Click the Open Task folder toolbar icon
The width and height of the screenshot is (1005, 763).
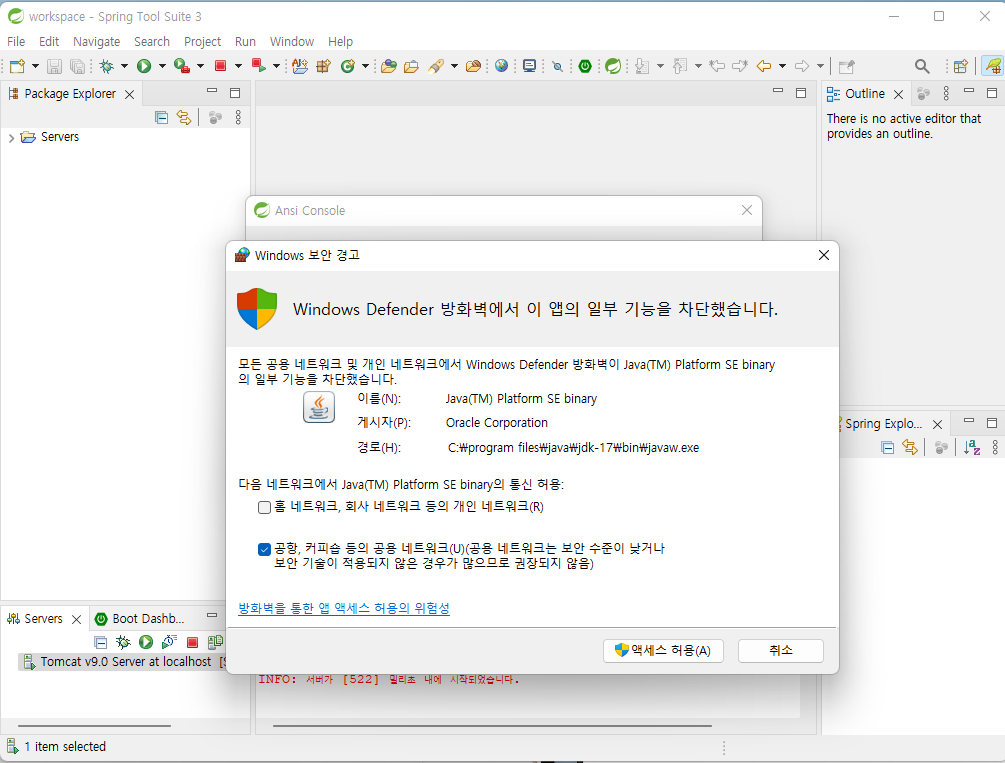pos(411,66)
